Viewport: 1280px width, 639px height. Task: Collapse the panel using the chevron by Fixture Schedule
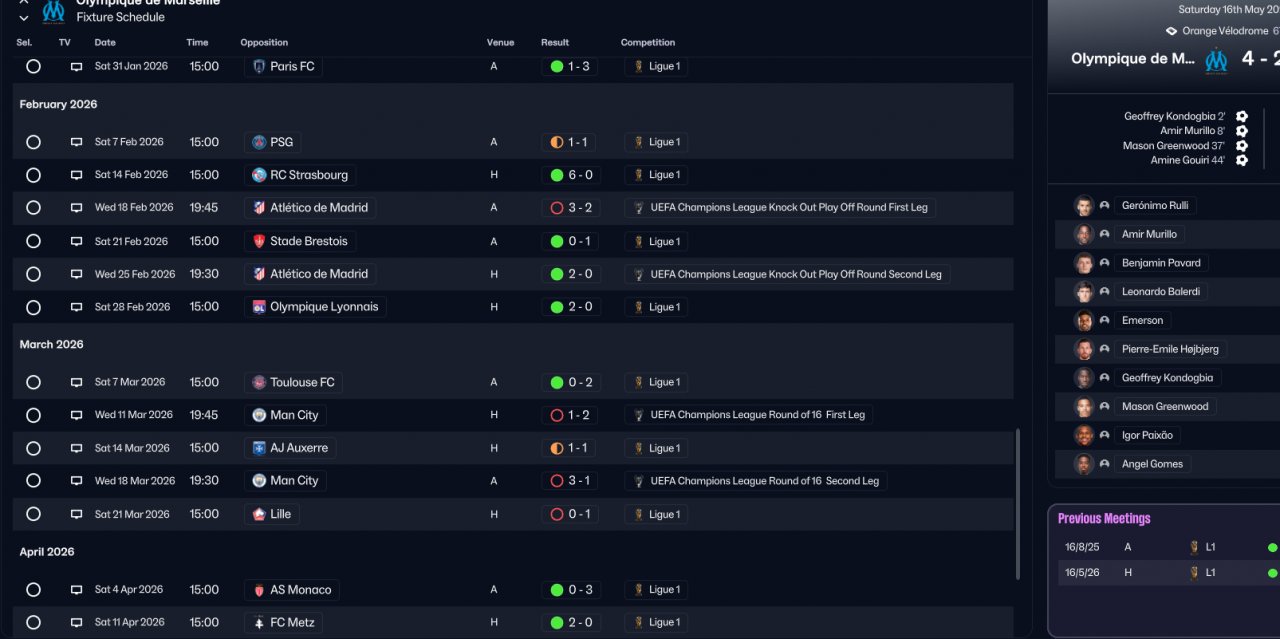(x=24, y=18)
